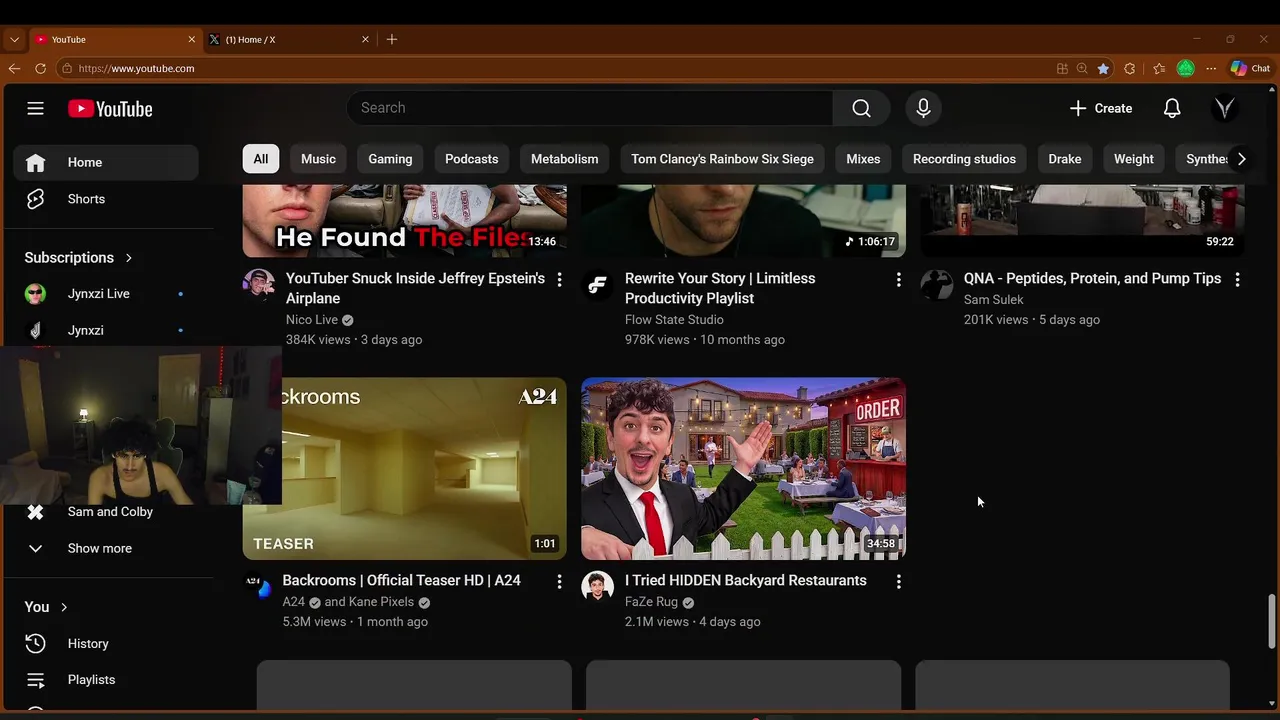Select the Metabolism filter chip
Screen dimensions: 1280x720
[x=564, y=159]
